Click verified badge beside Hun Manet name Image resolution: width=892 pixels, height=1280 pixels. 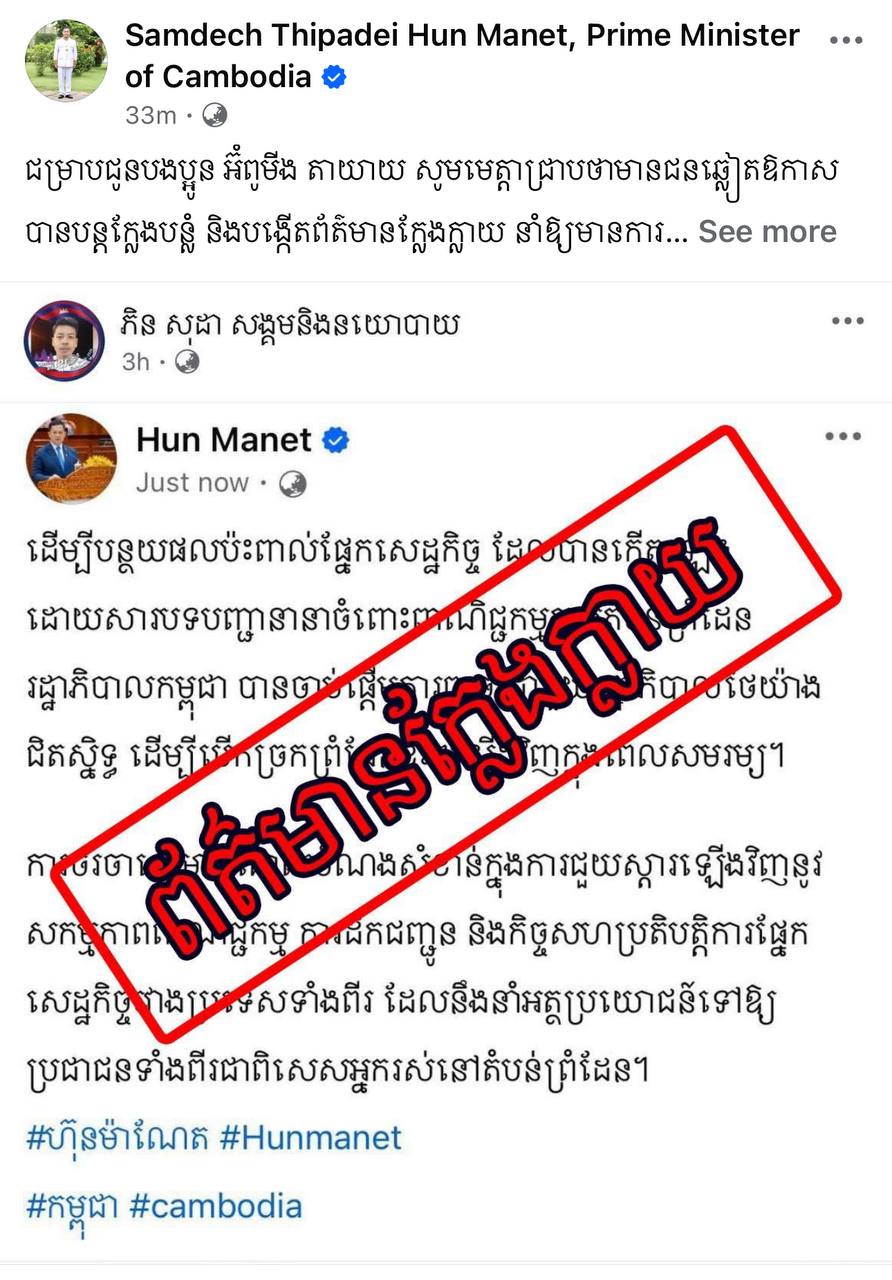pos(335,440)
